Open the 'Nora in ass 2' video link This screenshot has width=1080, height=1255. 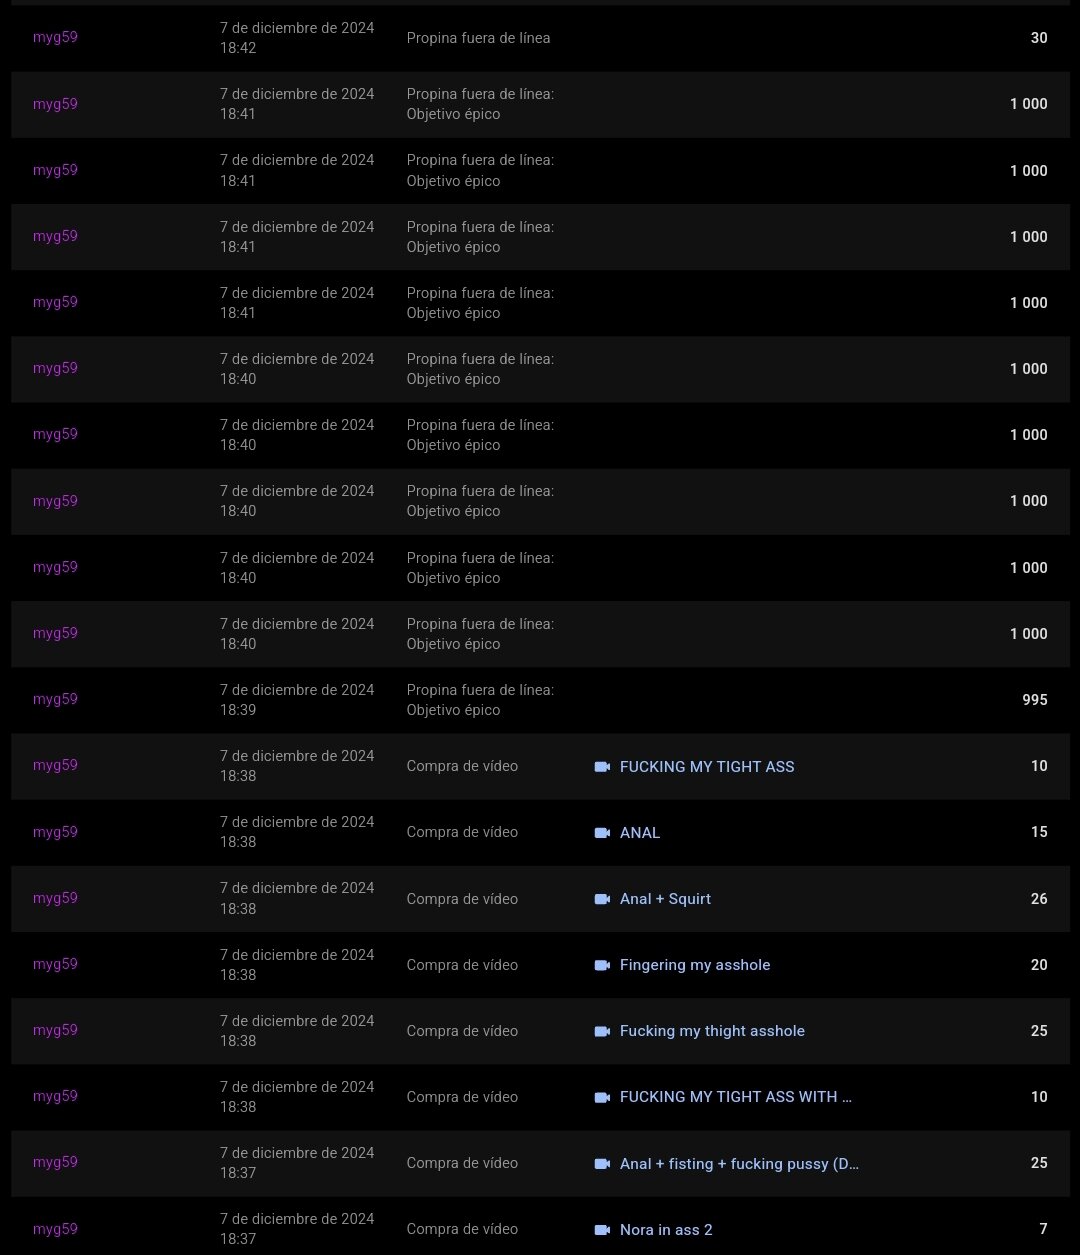pyautogui.click(x=666, y=1230)
